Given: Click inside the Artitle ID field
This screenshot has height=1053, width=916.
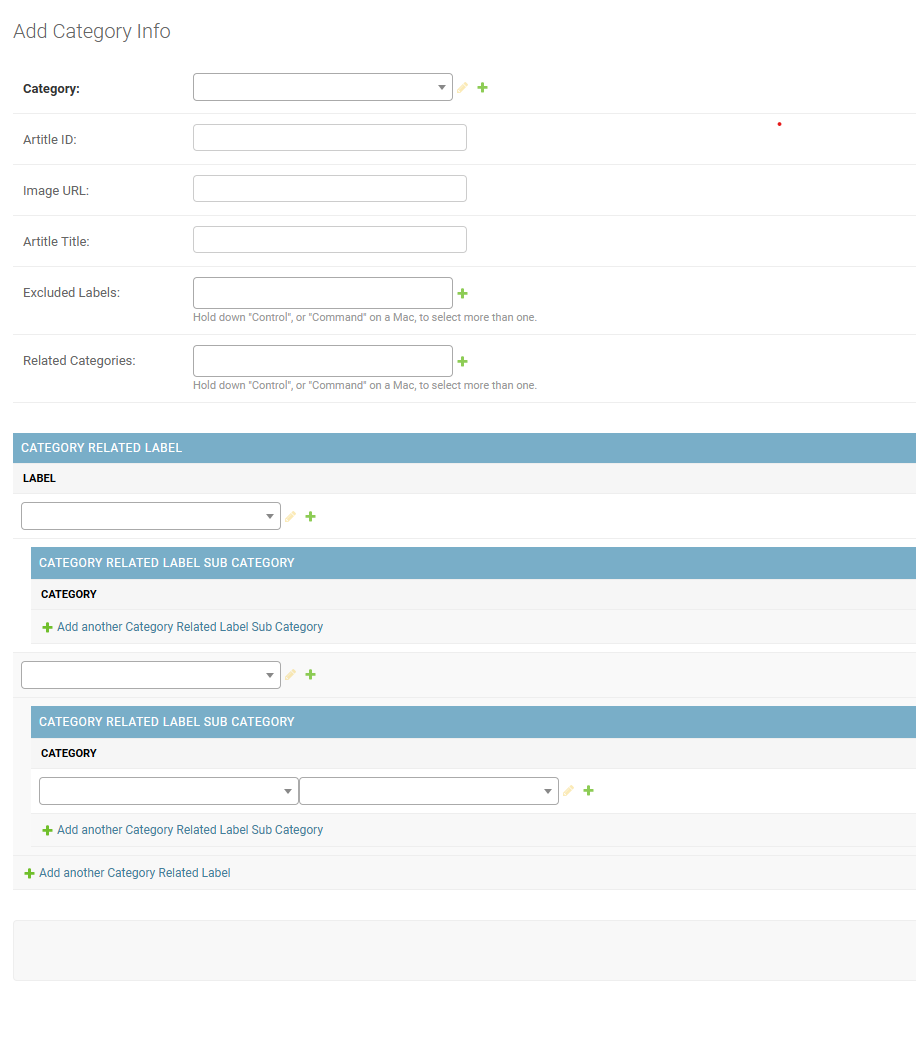Looking at the screenshot, I should coord(329,137).
